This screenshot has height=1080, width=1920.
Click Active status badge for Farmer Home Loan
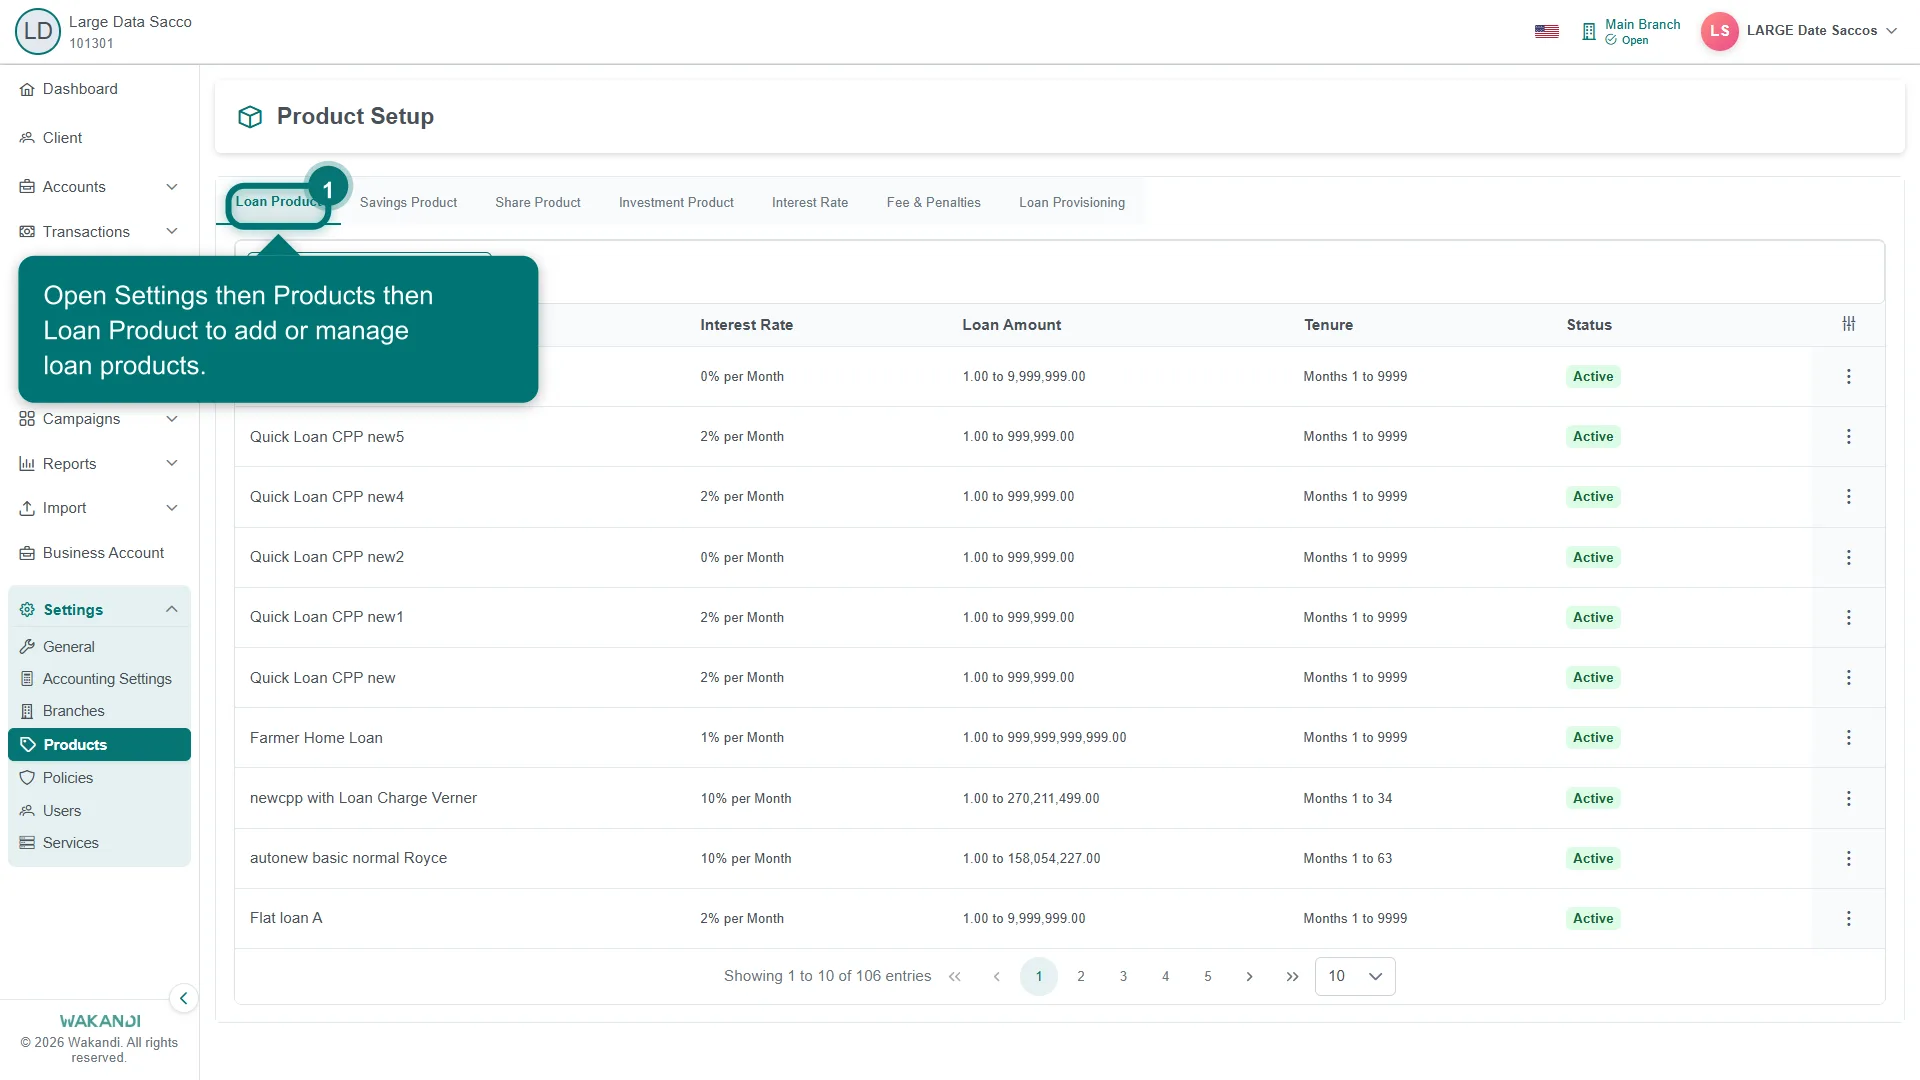[1593, 738]
